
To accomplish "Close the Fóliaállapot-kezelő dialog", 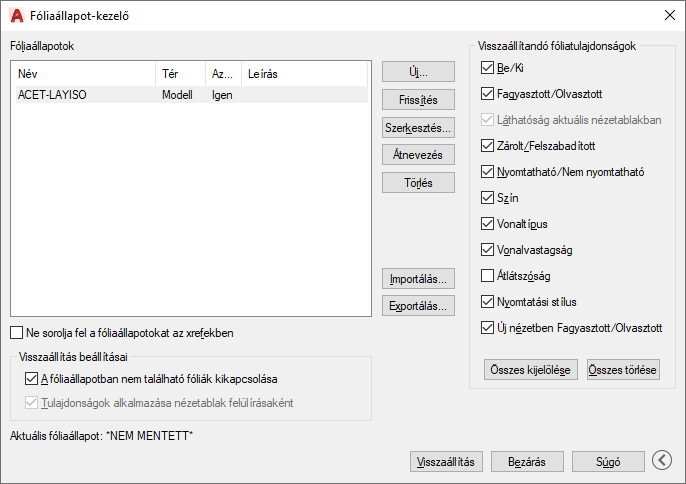I will tap(669, 15).
